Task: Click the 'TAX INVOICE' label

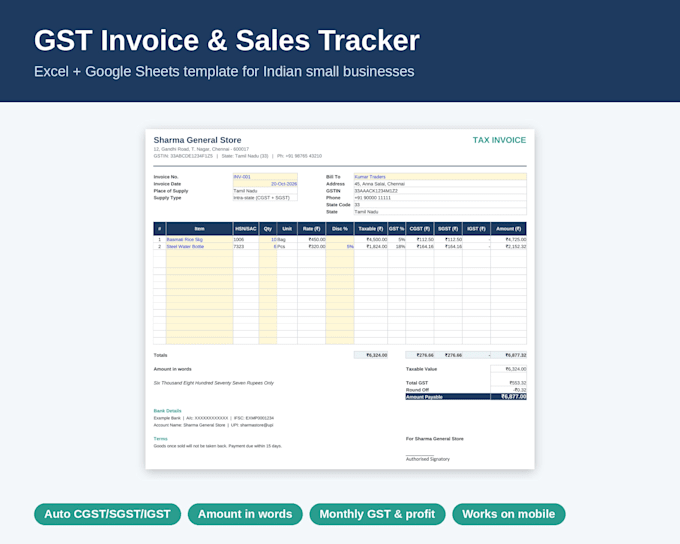Action: tap(499, 140)
